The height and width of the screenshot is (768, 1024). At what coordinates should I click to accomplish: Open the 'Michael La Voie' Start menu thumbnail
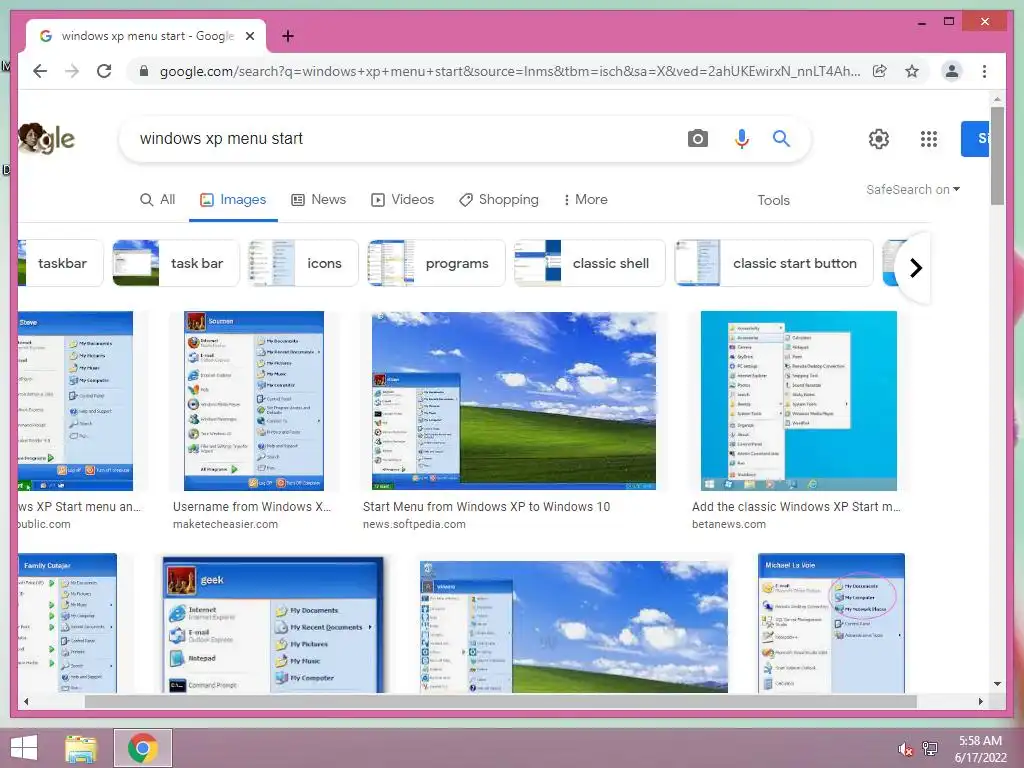coord(831,623)
